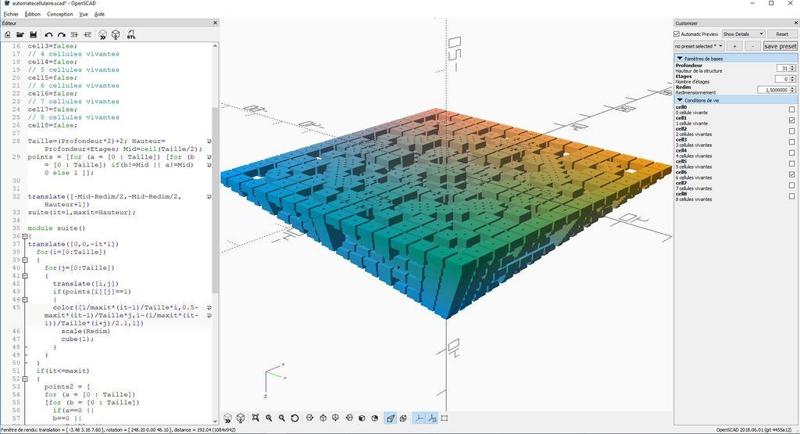This screenshot has width=800, height=434.
Task: Click the Preview icon in viewport toolbar
Action: tap(228, 418)
